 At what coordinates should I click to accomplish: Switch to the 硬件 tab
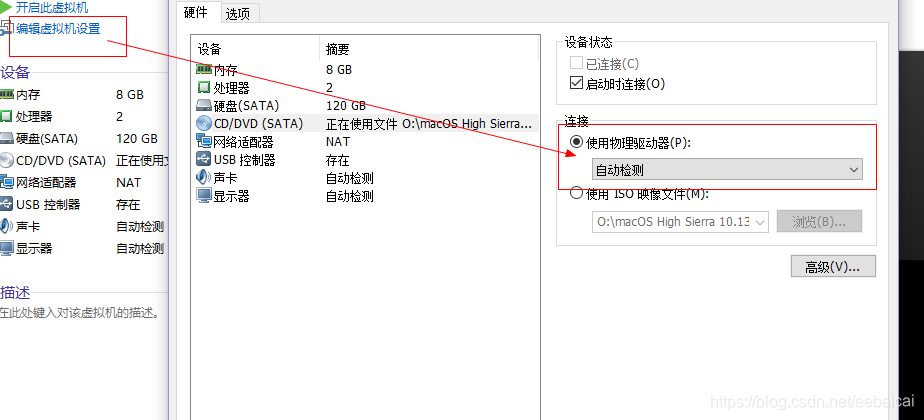(195, 12)
